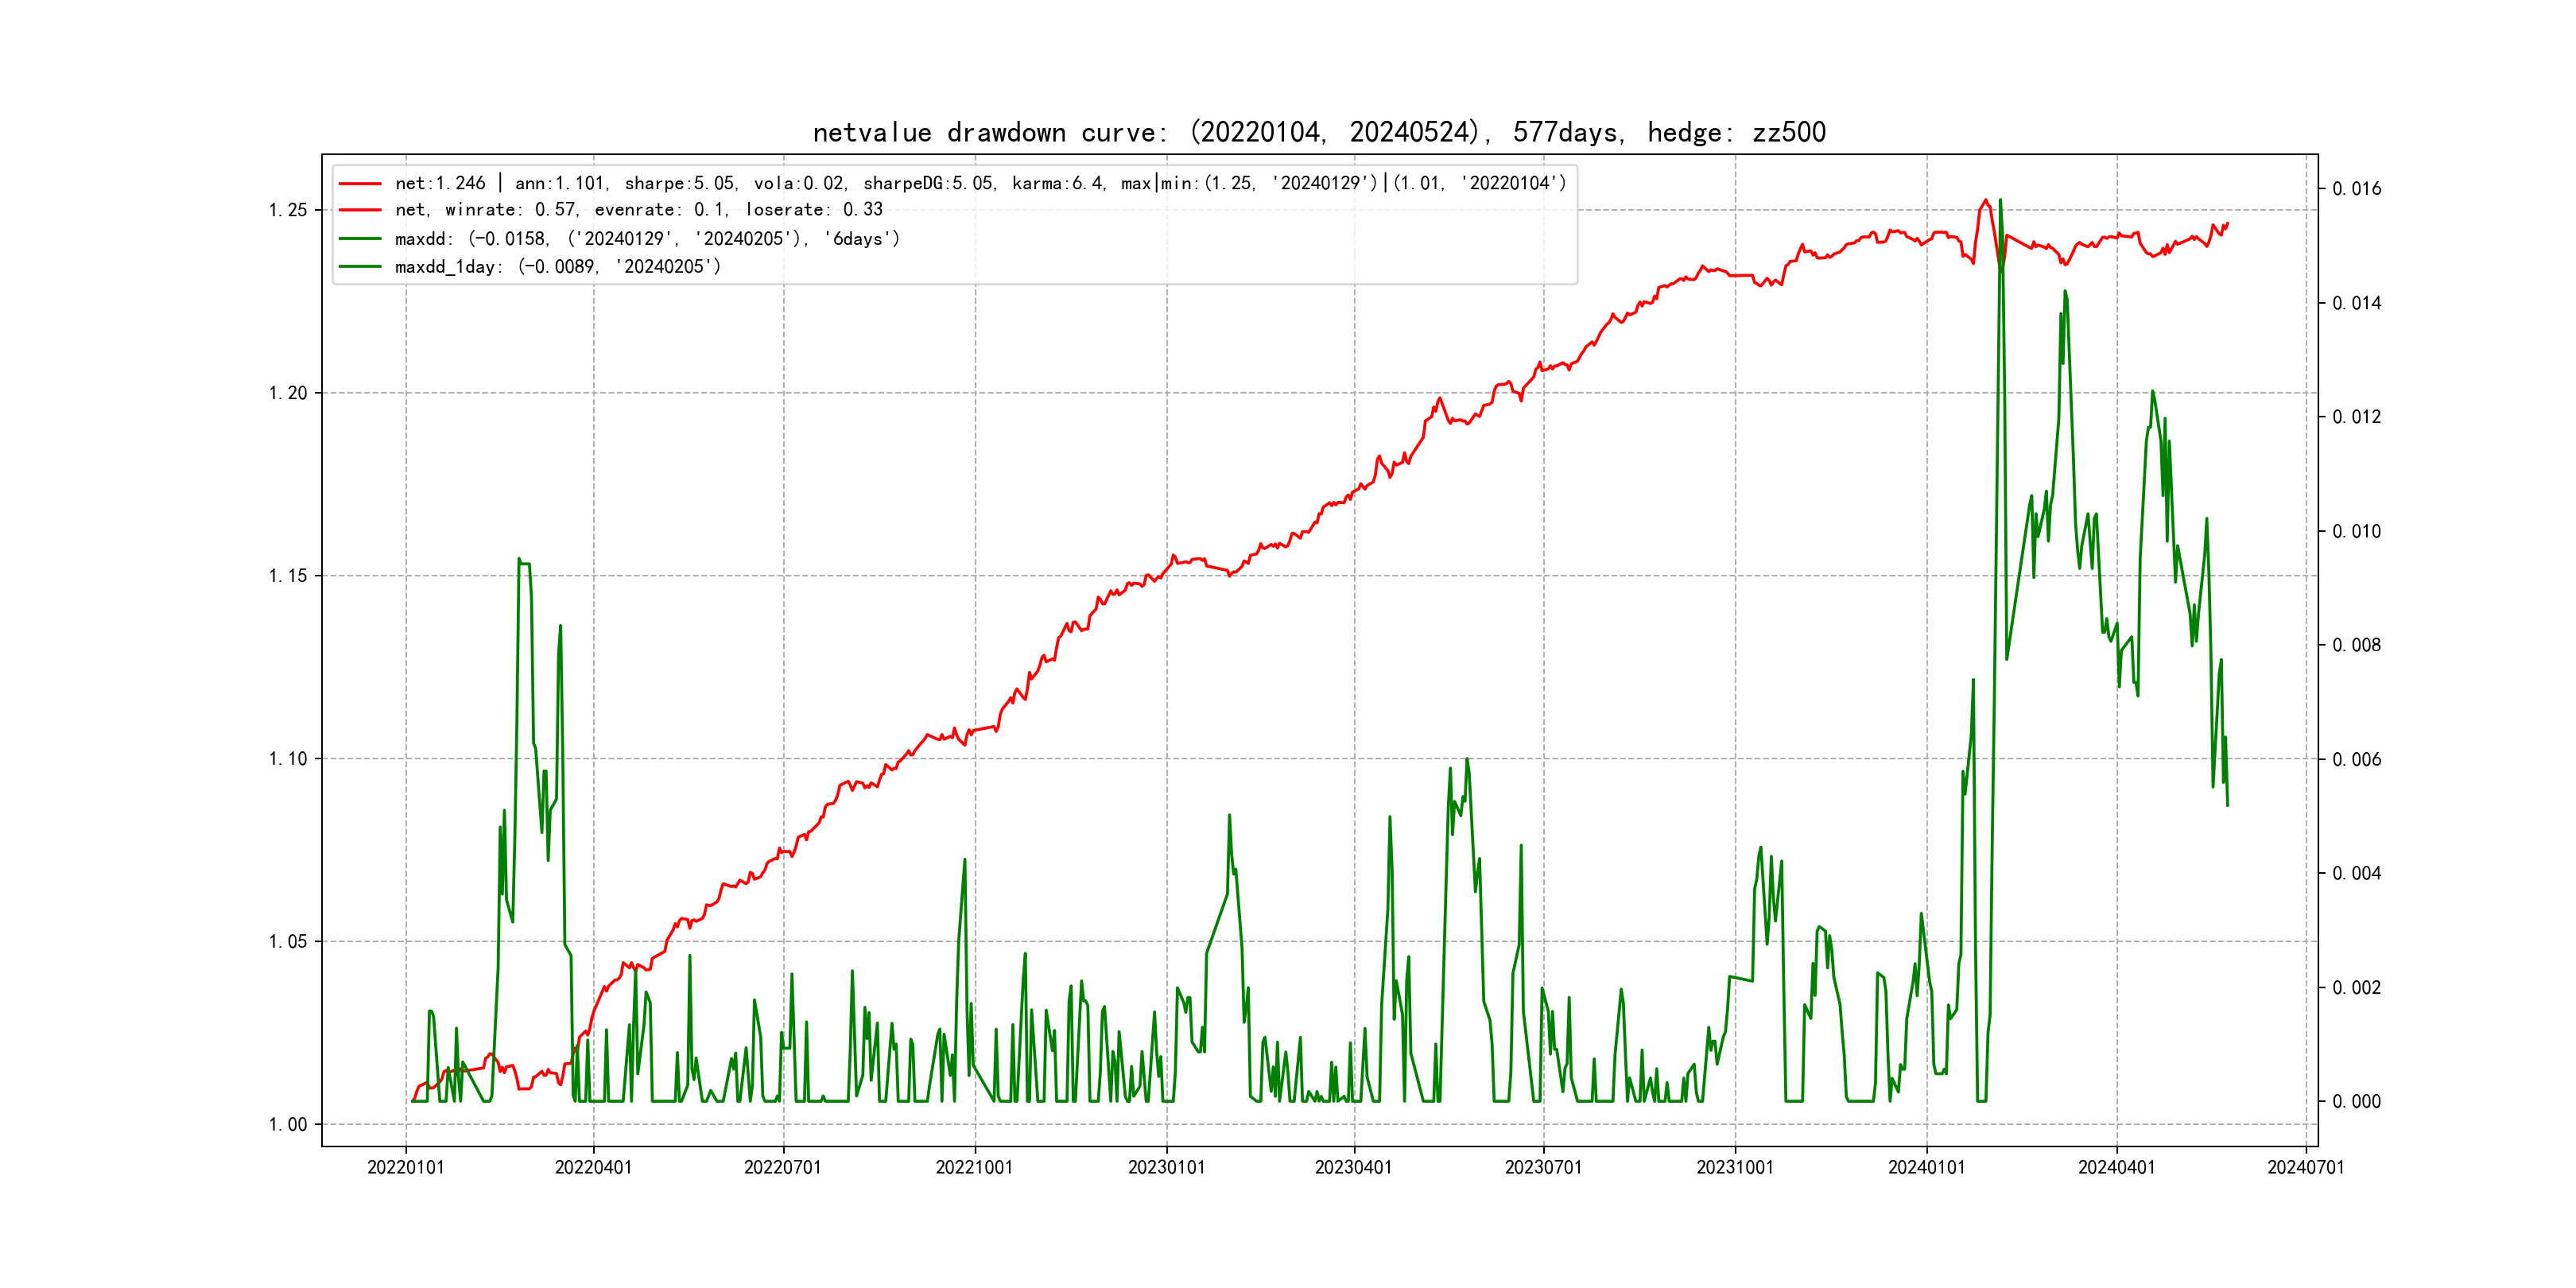
Task: Click the chart title text
Action: [1319, 132]
